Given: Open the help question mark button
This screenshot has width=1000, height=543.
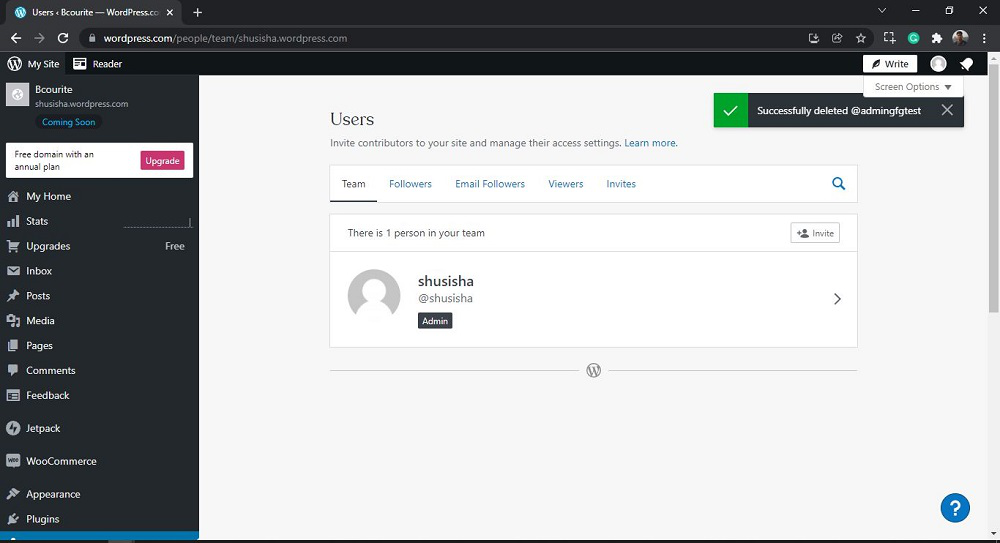Looking at the screenshot, I should point(955,508).
